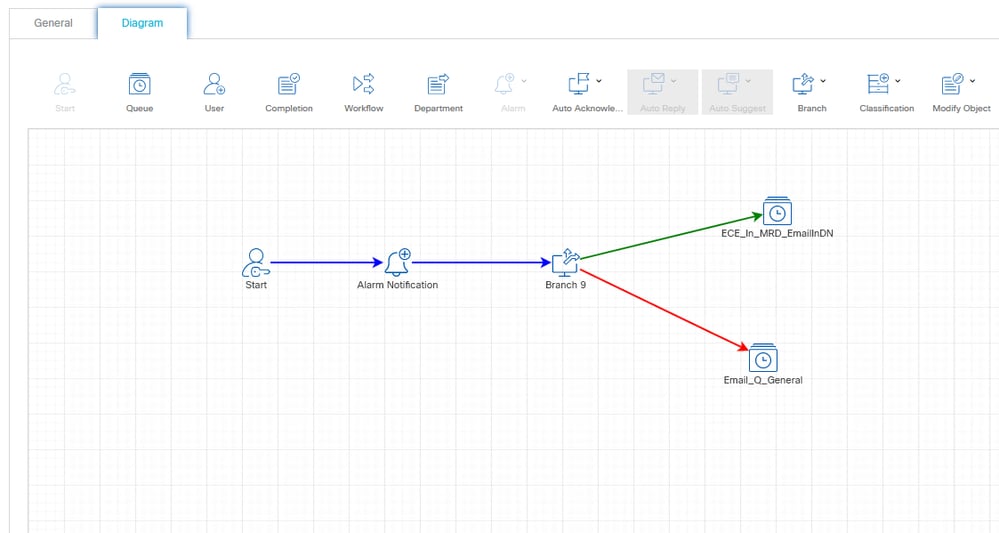Select the Branch tool in toolbar

coord(803,84)
